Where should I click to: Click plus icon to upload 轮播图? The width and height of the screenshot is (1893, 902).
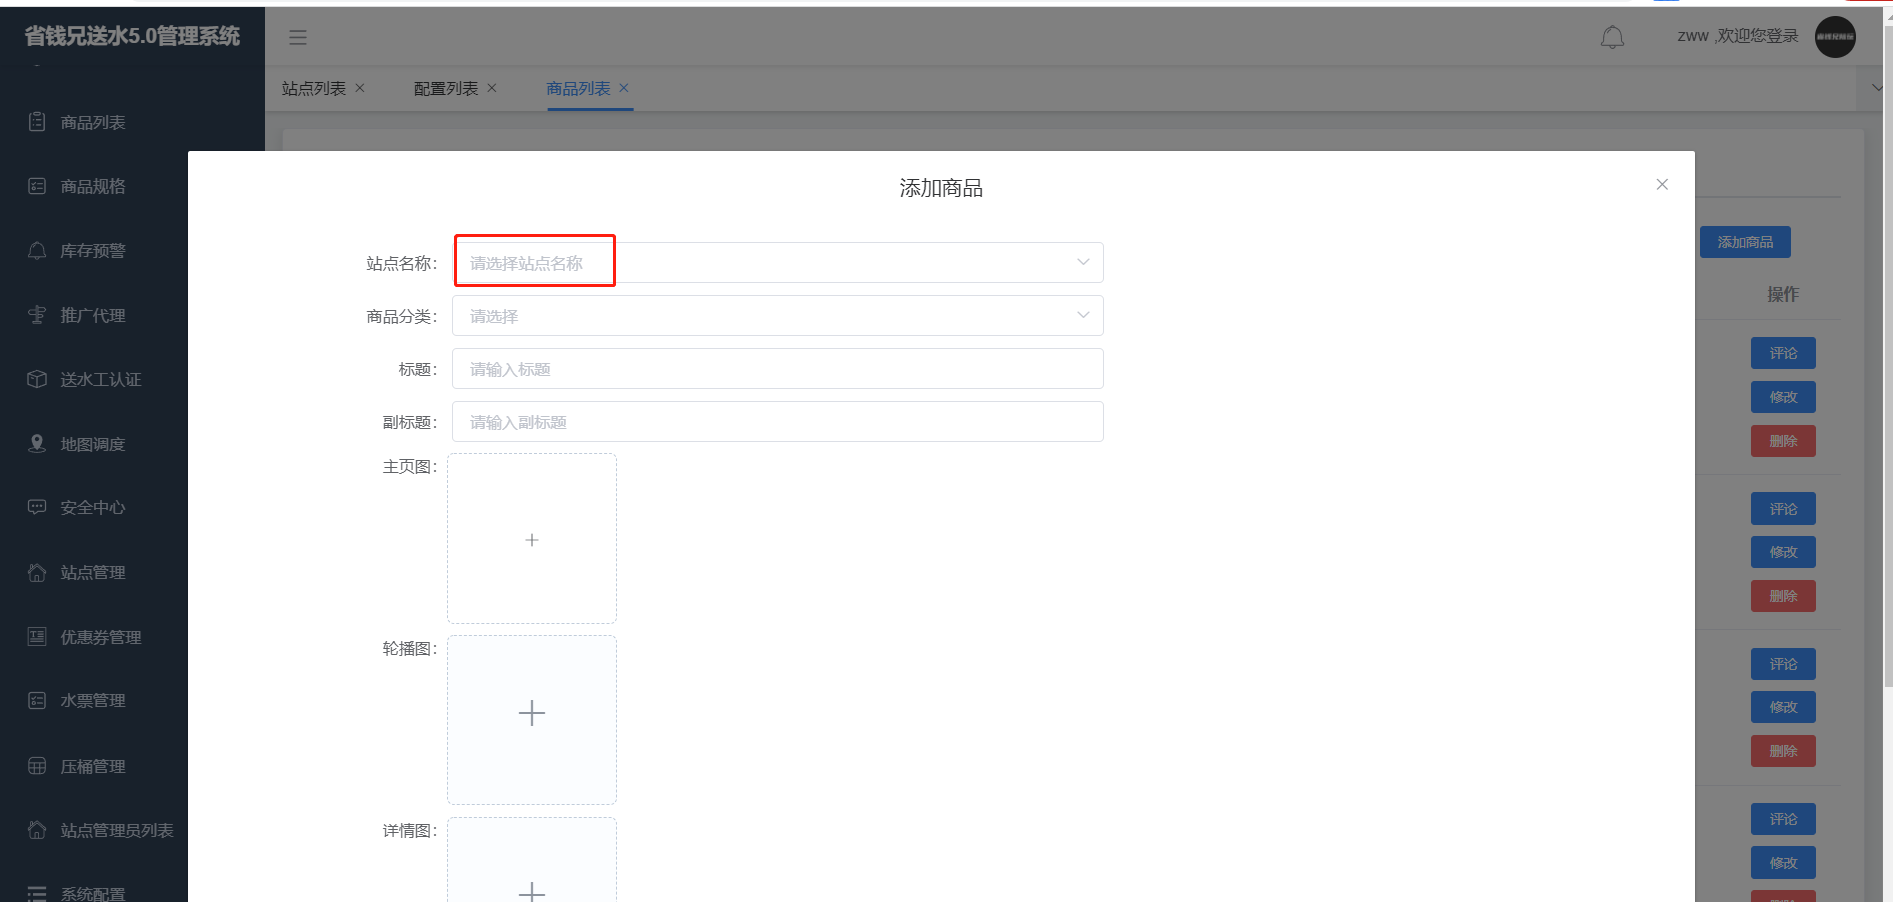532,713
